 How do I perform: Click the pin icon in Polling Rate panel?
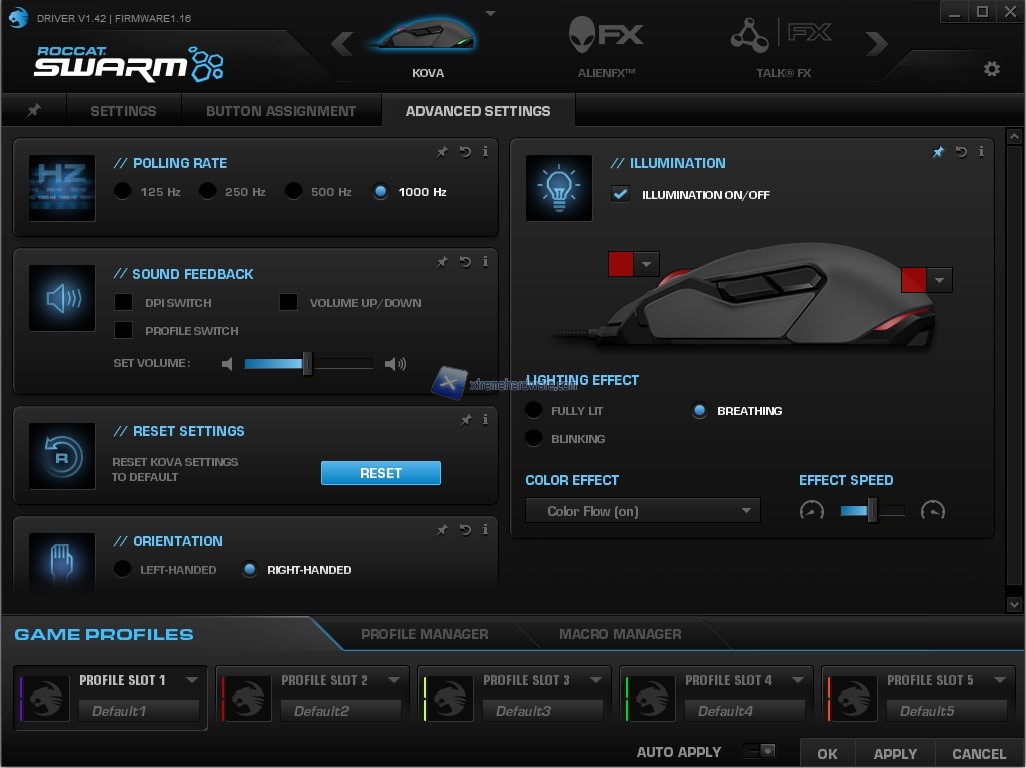(442, 152)
